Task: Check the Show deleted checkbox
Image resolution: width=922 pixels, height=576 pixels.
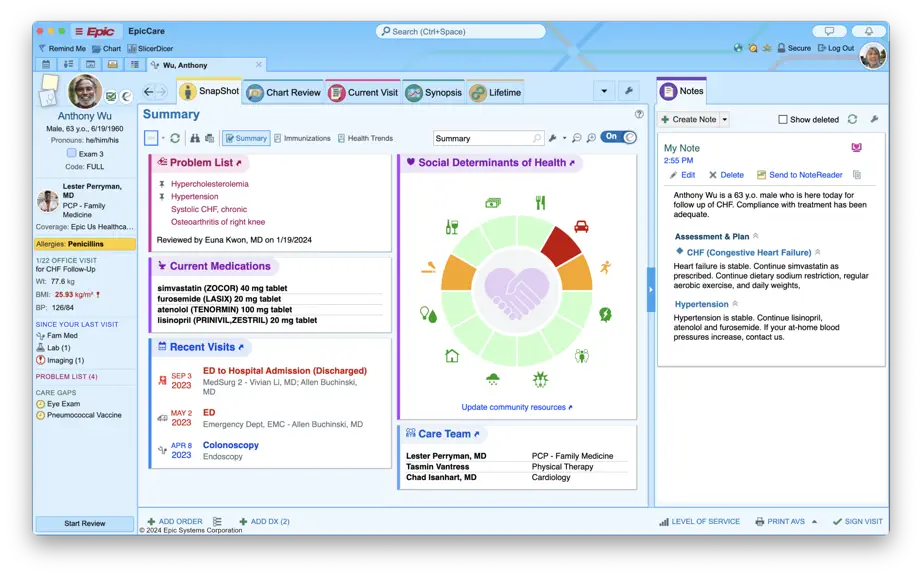Action: [783, 119]
